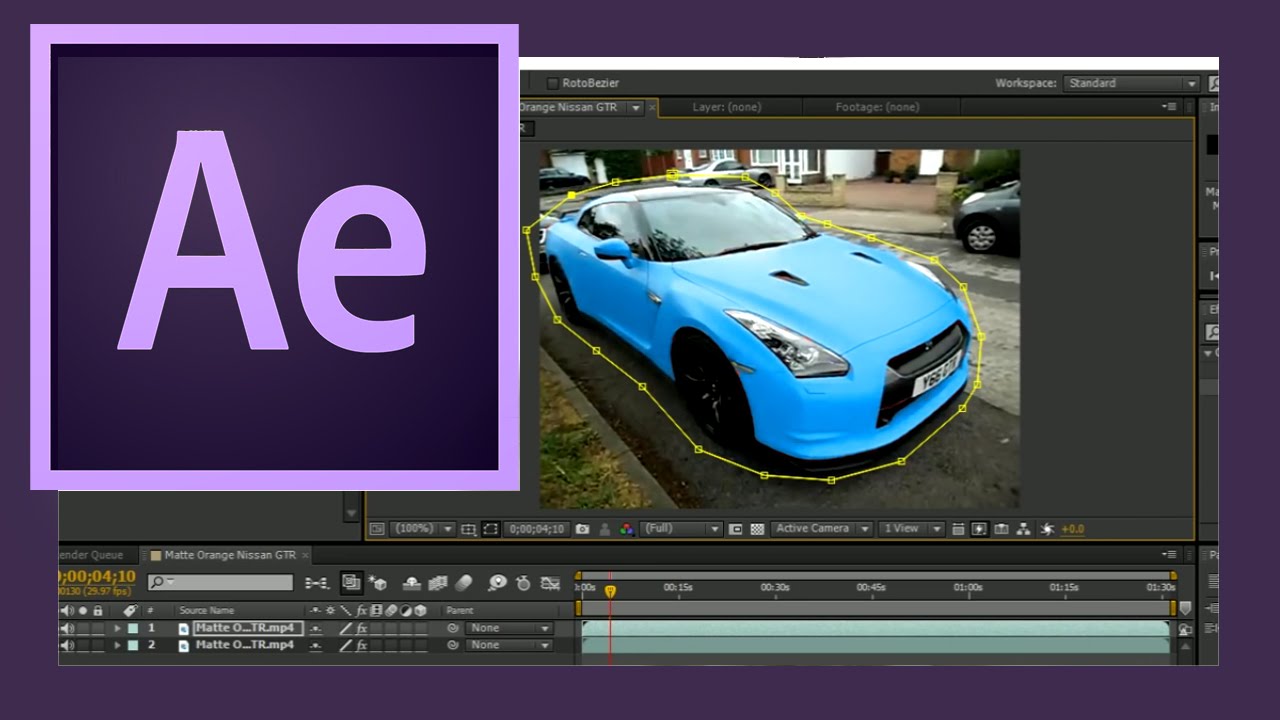Open the timeline panel options menu
Screen dimensions: 1280x720
tap(1169, 554)
